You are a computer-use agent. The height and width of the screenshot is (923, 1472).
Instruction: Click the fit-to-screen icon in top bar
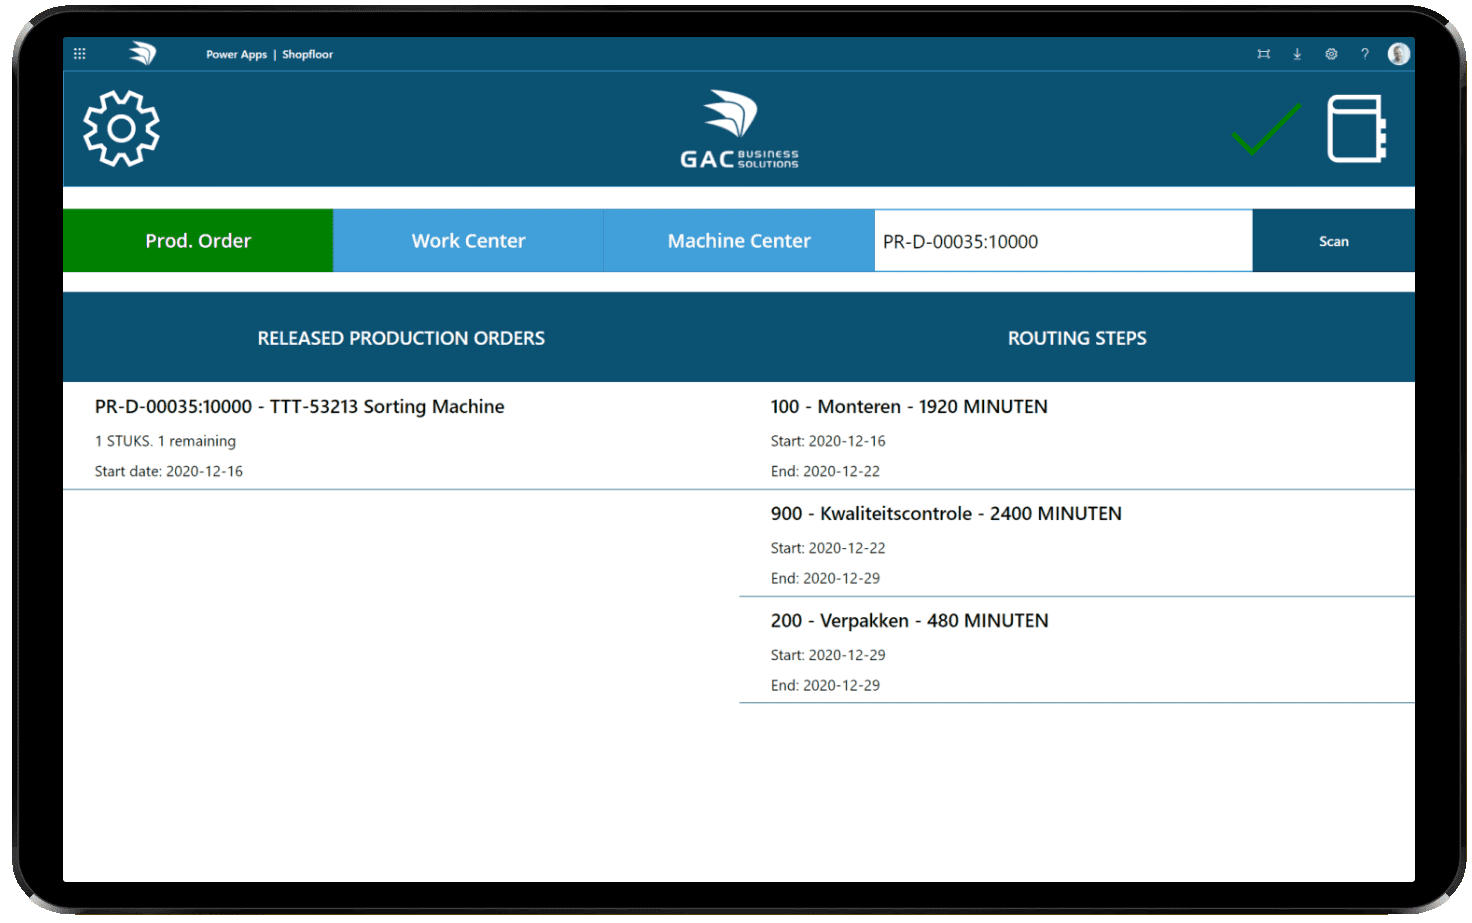(x=1264, y=54)
